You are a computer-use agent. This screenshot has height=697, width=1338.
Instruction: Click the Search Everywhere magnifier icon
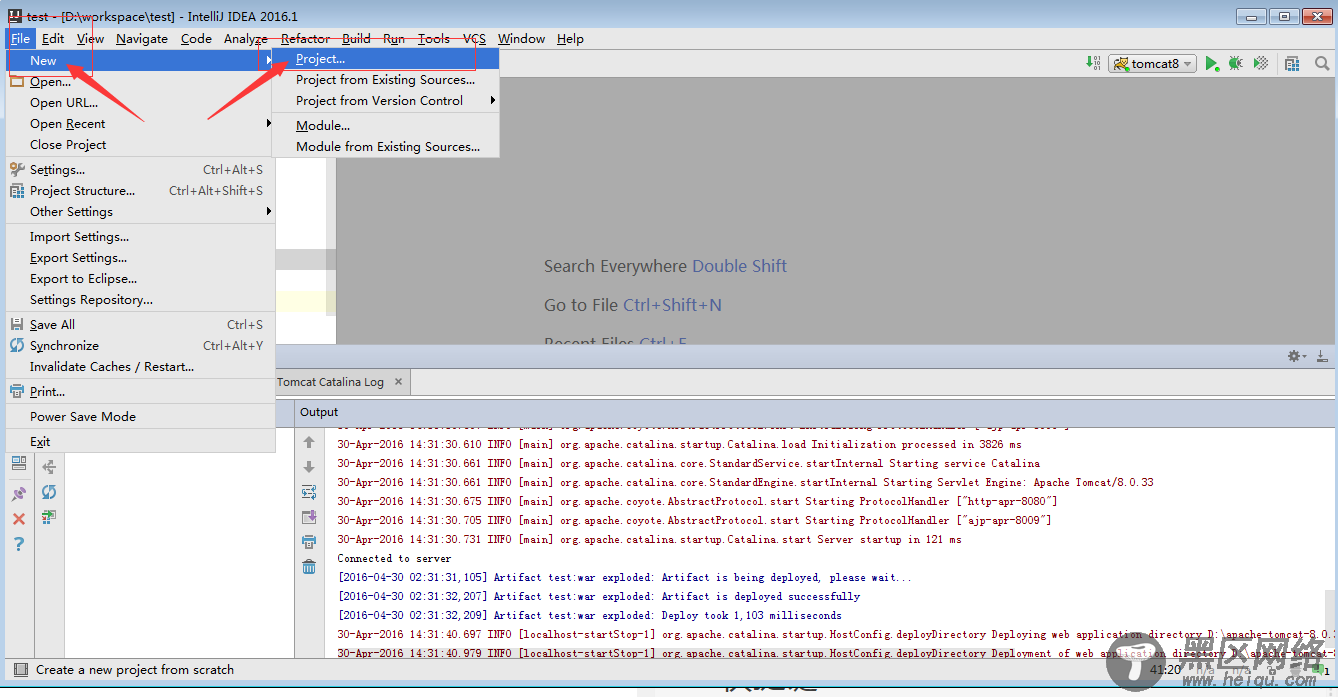point(1322,63)
